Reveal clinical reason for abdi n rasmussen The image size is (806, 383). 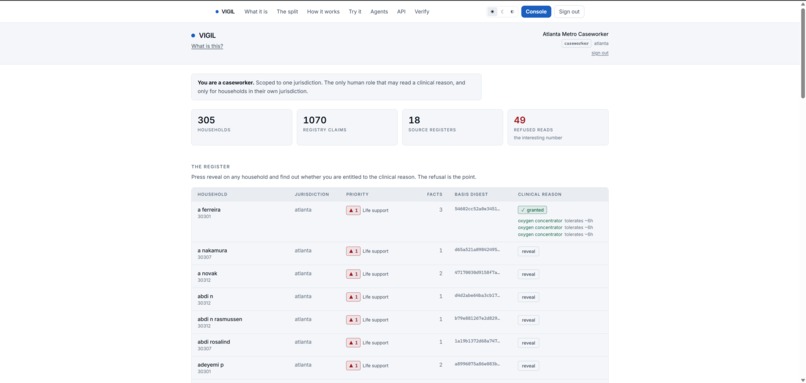[x=528, y=320]
